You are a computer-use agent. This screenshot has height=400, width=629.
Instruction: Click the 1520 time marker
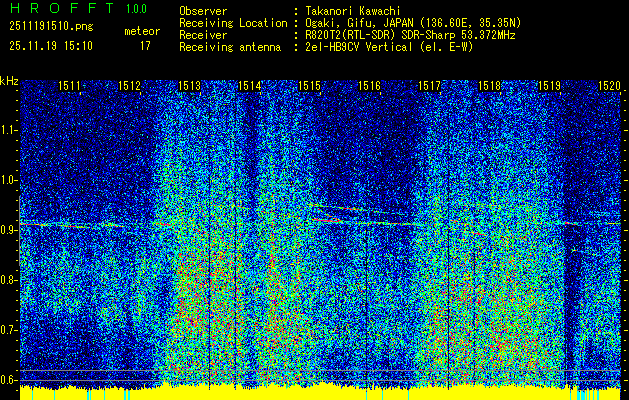609,86
